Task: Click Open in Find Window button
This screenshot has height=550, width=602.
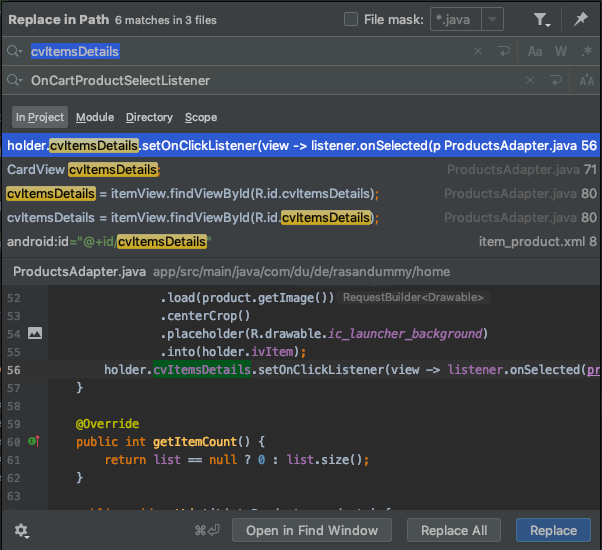Action: point(312,531)
